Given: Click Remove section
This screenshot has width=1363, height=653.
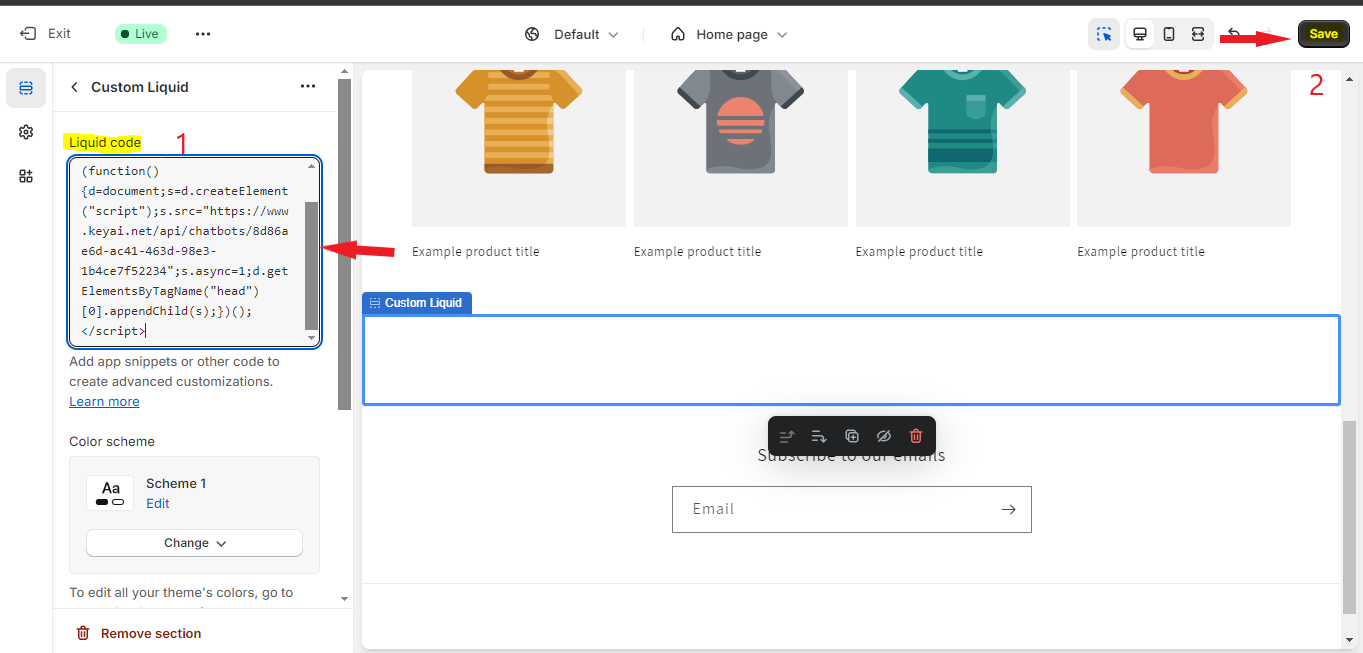Looking at the screenshot, I should (139, 633).
